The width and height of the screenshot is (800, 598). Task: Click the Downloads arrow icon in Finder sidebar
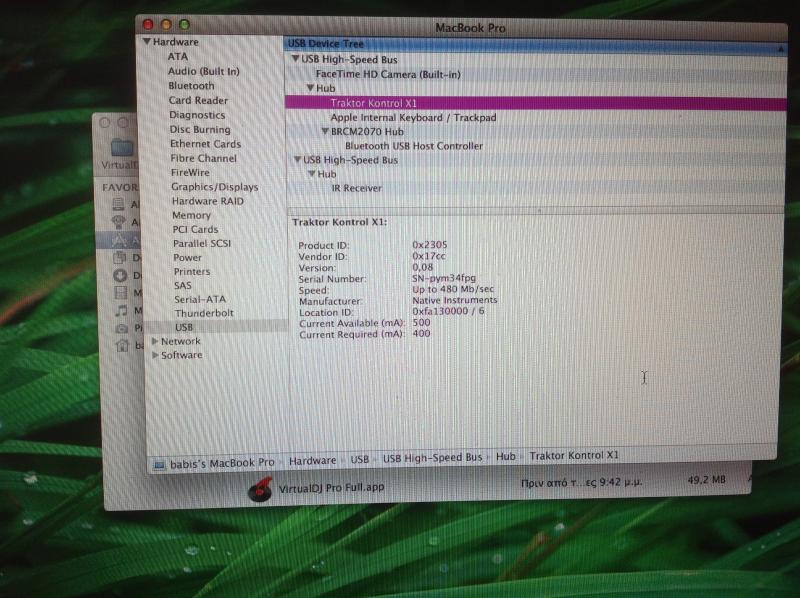tap(120, 276)
